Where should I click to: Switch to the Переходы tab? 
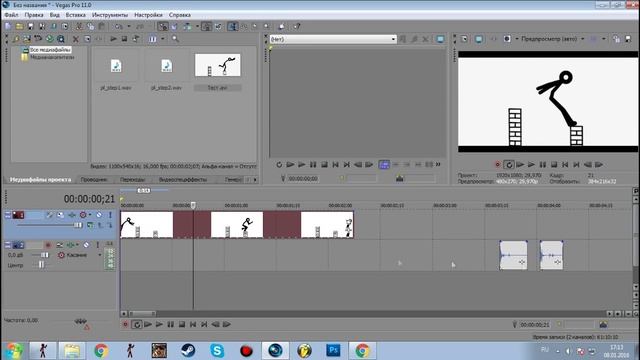(133, 180)
